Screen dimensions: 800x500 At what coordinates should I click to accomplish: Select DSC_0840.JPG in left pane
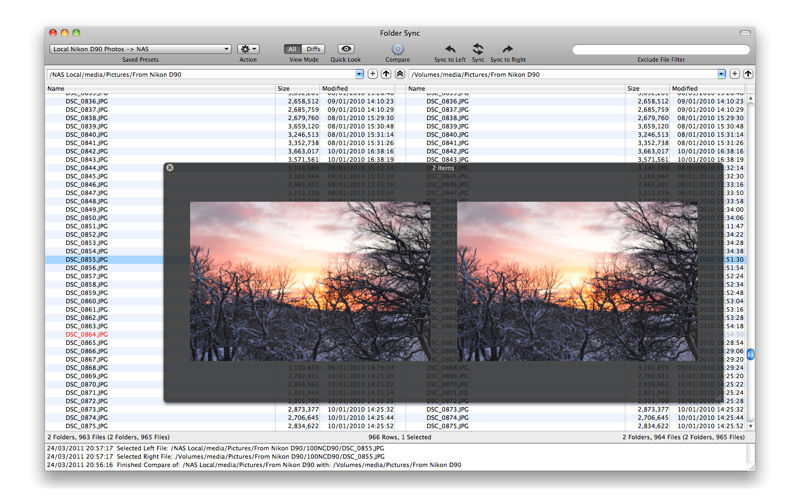pos(87,135)
